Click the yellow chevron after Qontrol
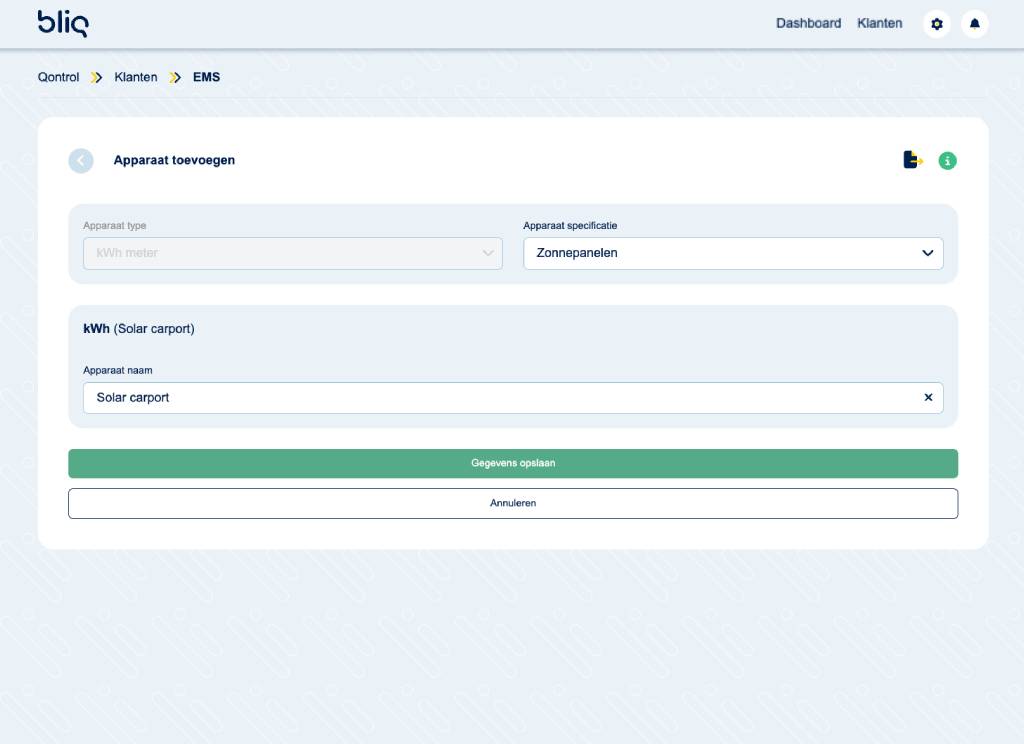Image resolution: width=1024 pixels, height=744 pixels. 97,77
